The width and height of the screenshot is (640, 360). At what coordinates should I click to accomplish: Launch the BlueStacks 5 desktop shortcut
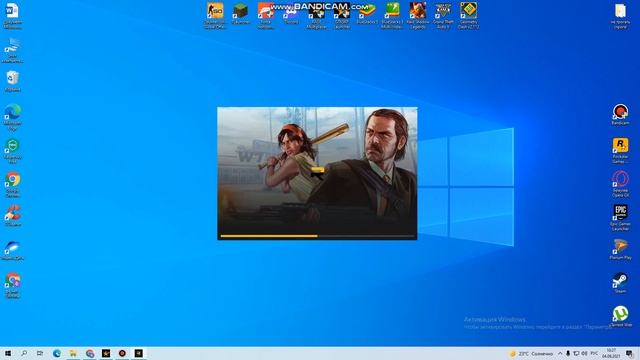367,13
